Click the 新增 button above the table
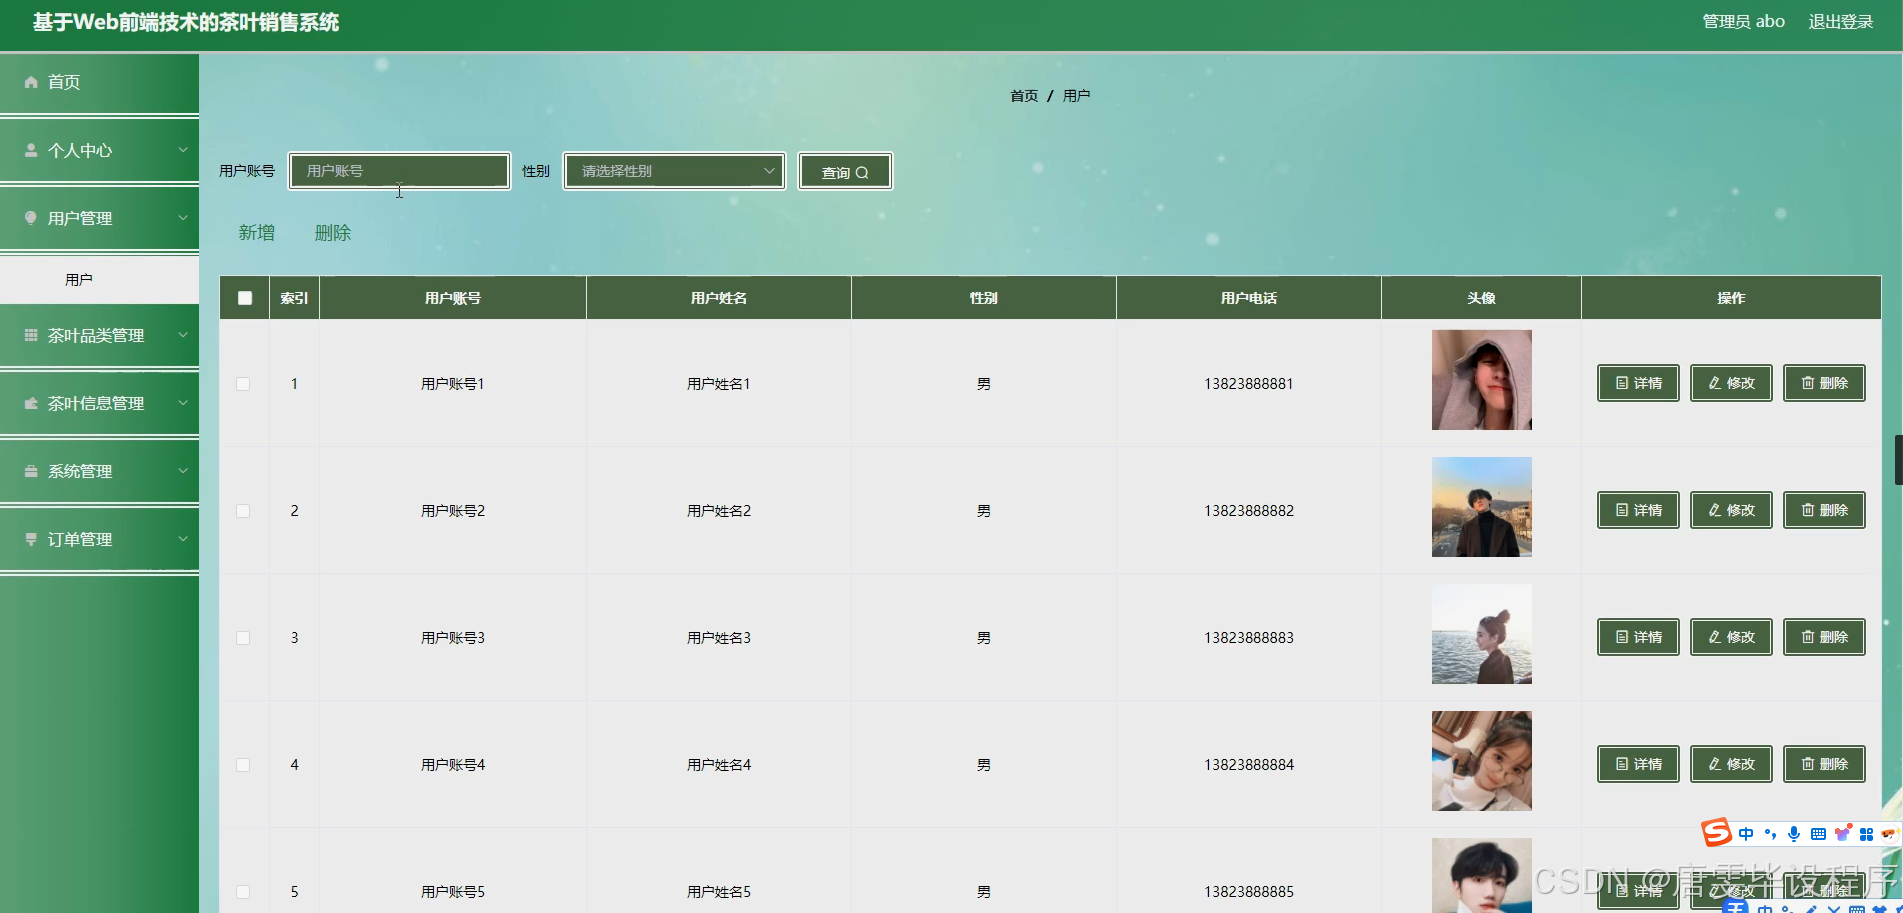The width and height of the screenshot is (1903, 913). tap(257, 233)
